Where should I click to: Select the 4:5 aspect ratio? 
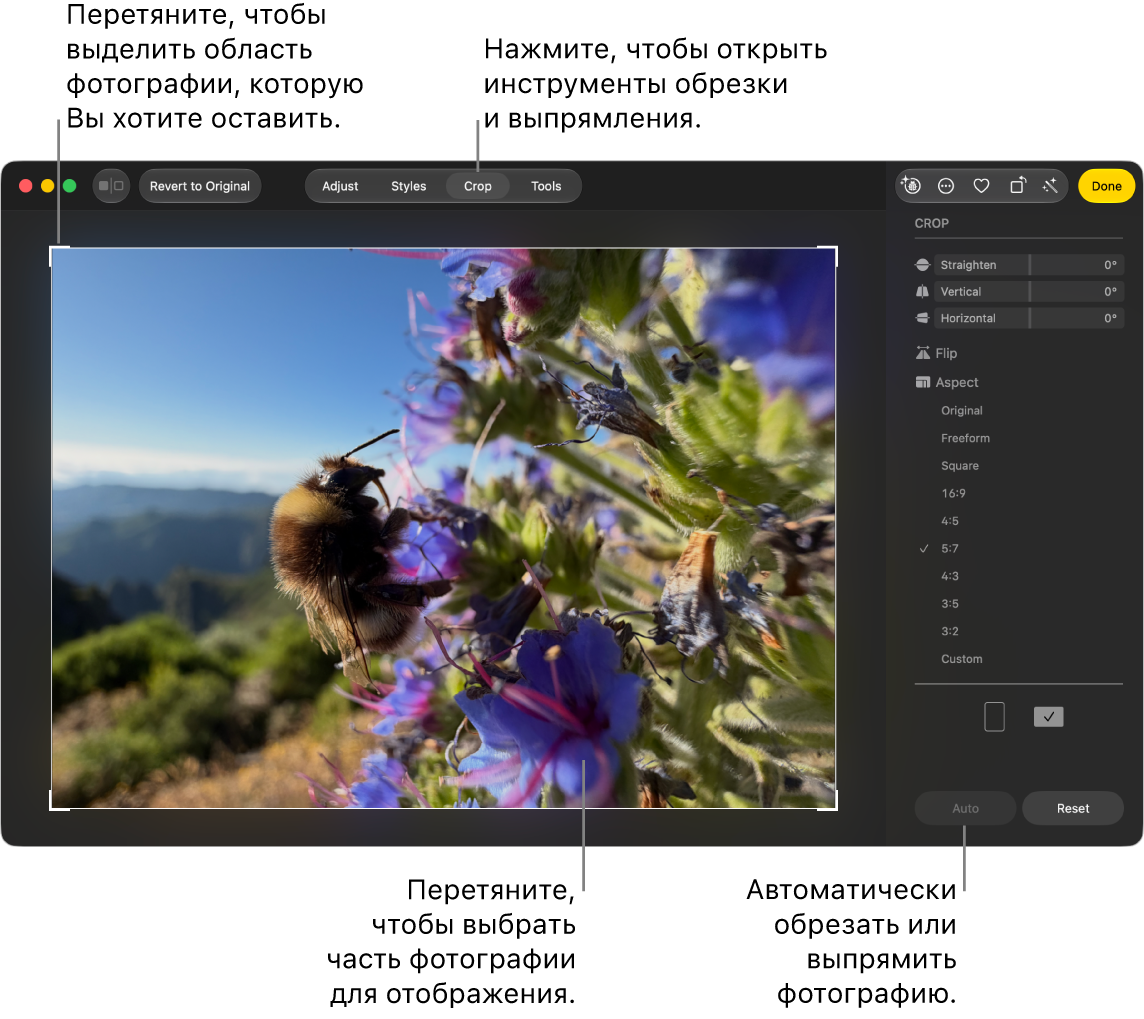(x=949, y=522)
